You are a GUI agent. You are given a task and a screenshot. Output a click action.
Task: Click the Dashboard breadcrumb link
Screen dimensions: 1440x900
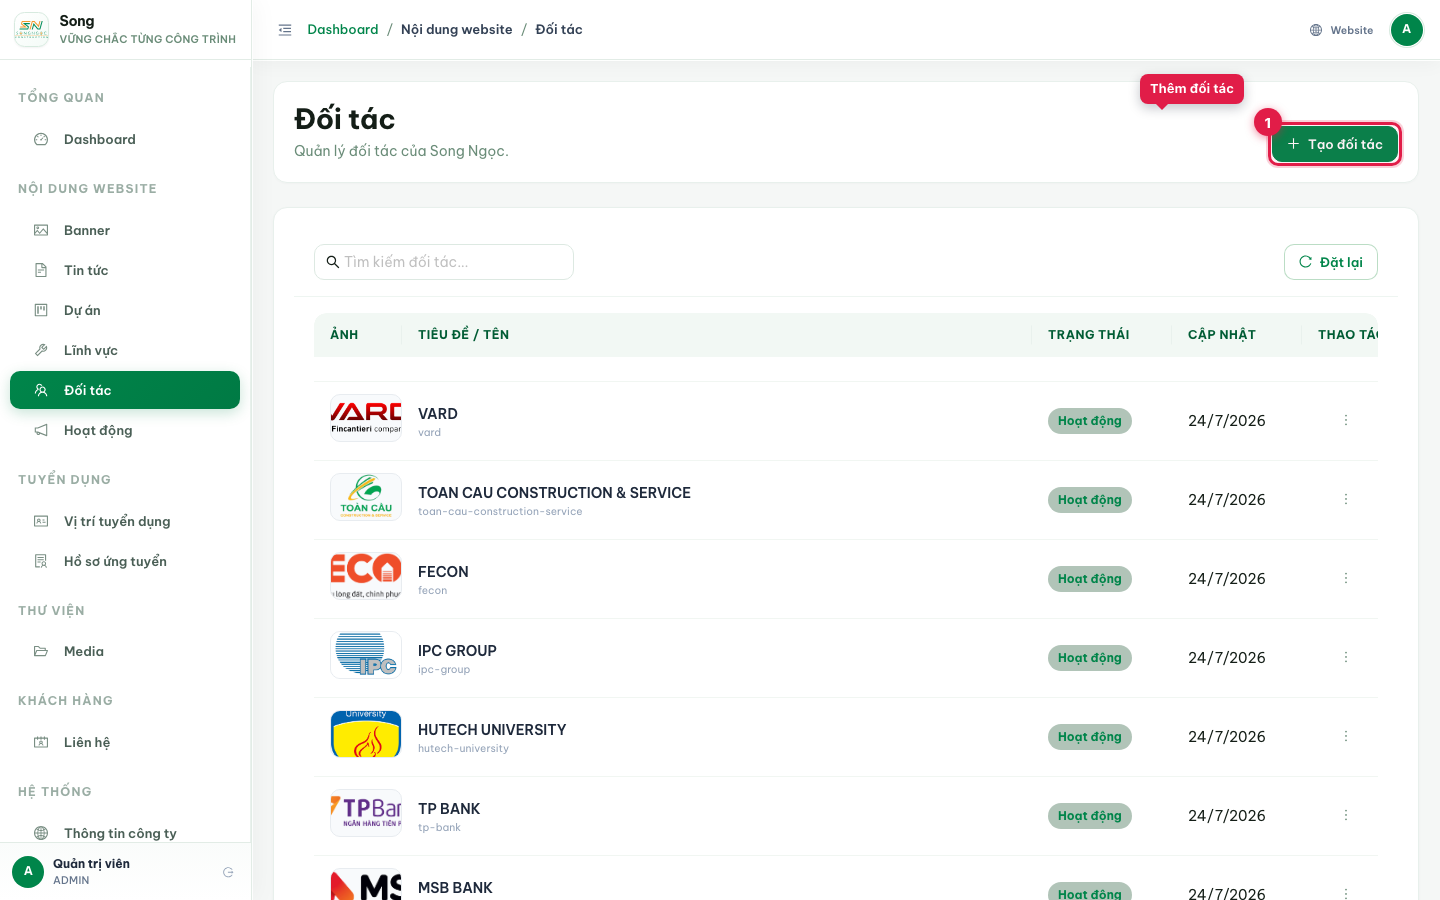click(343, 30)
